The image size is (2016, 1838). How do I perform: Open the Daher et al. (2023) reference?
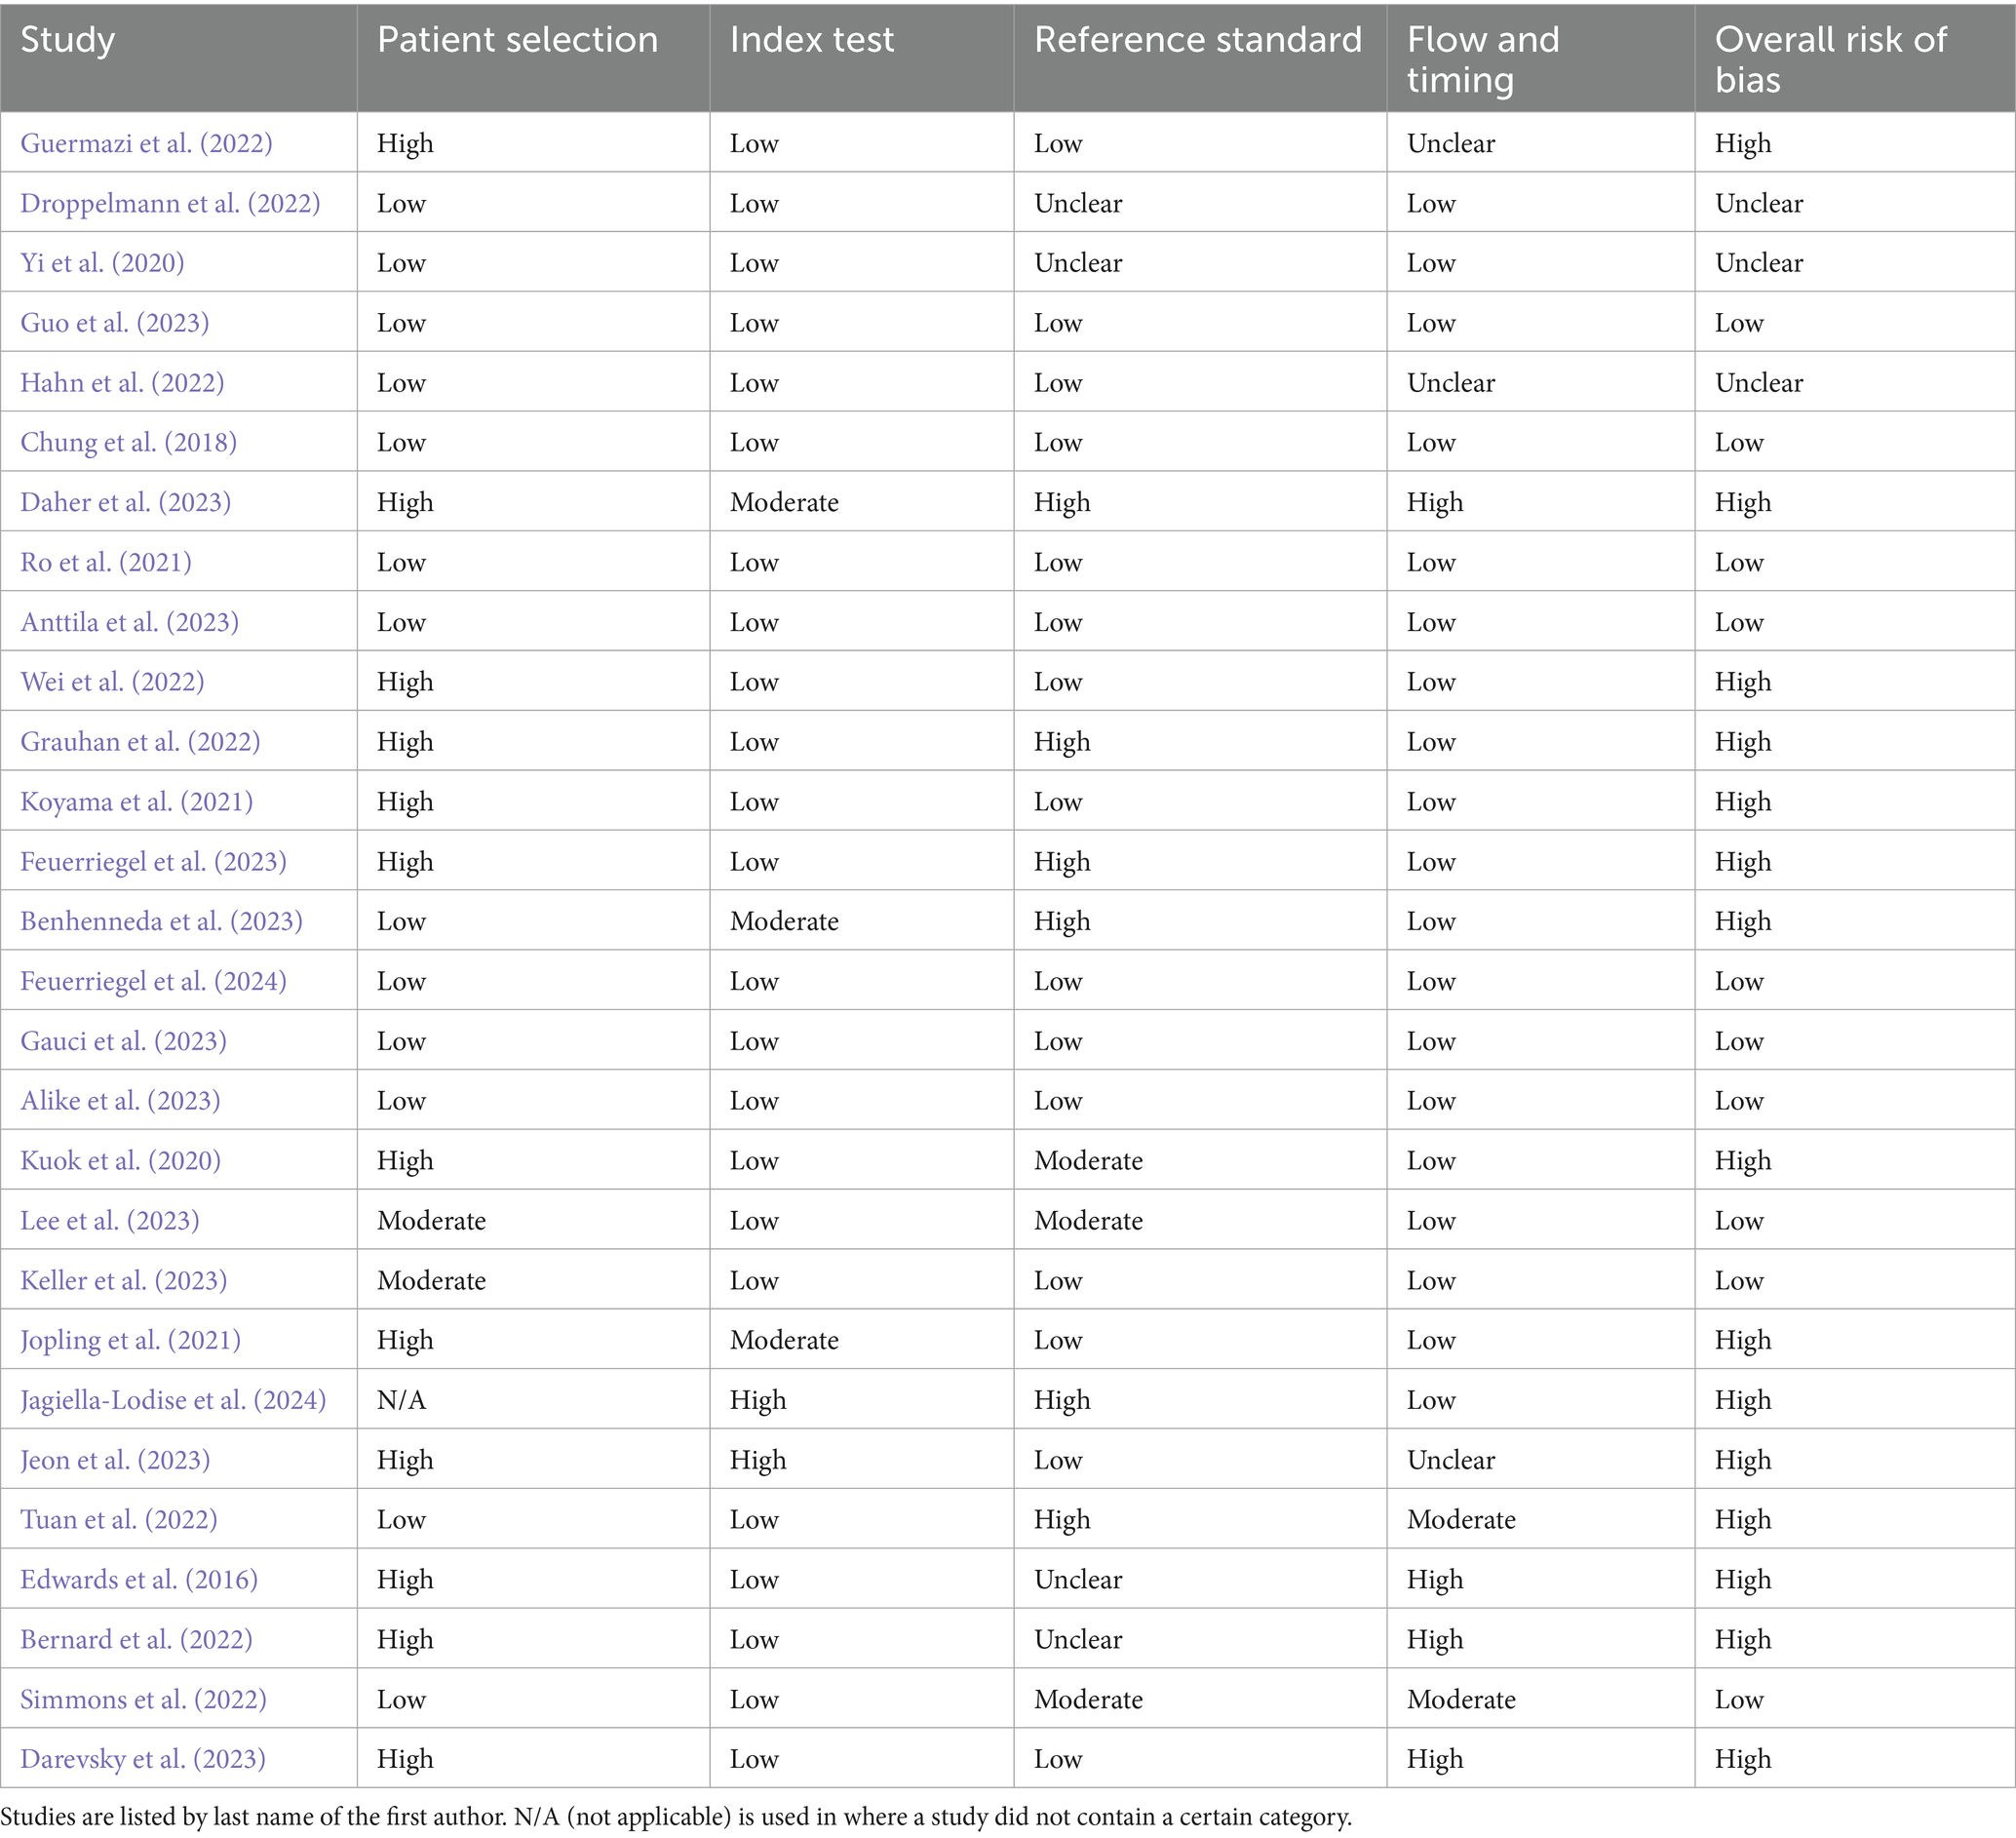pyautogui.click(x=125, y=502)
